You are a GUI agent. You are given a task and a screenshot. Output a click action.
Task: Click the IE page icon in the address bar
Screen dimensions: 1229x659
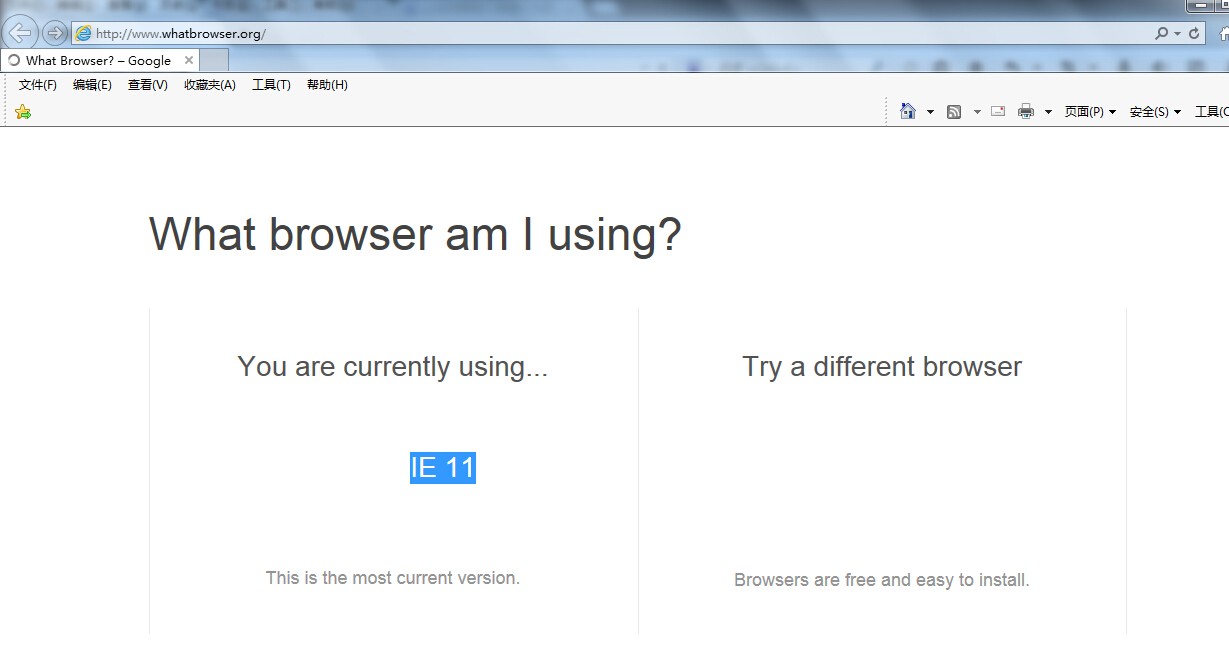[83, 34]
